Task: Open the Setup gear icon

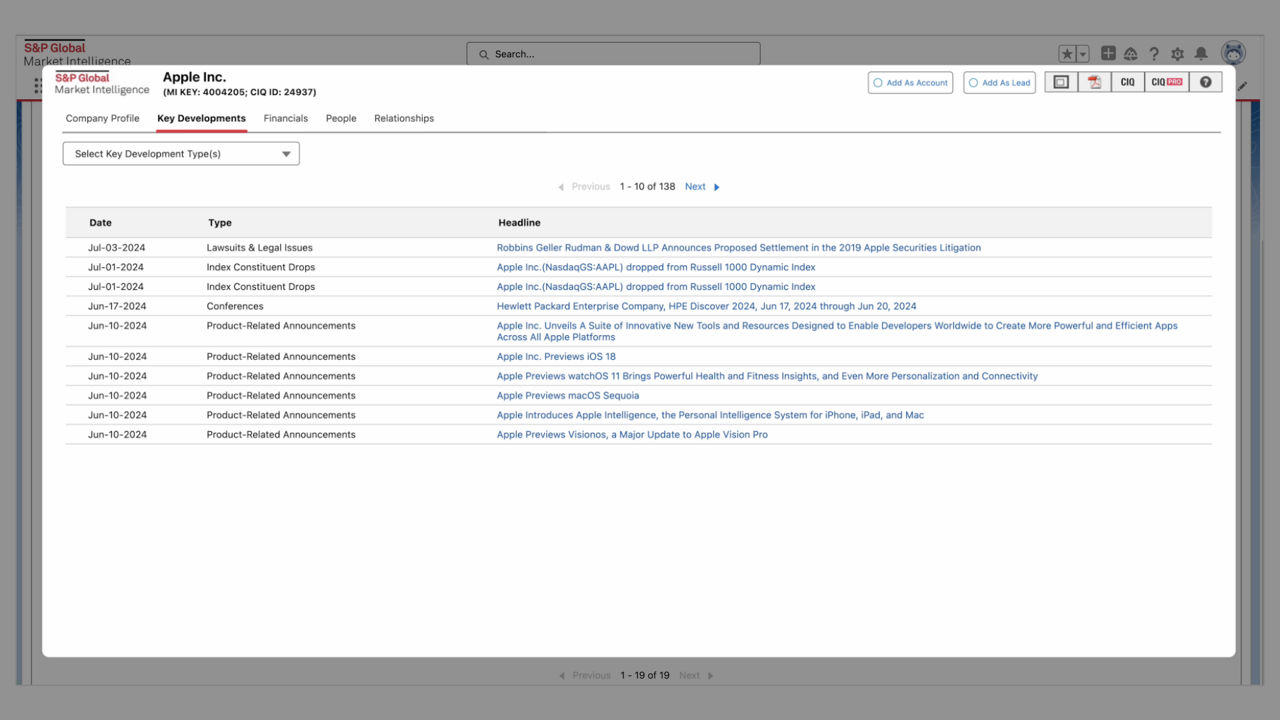Action: coord(1177,54)
